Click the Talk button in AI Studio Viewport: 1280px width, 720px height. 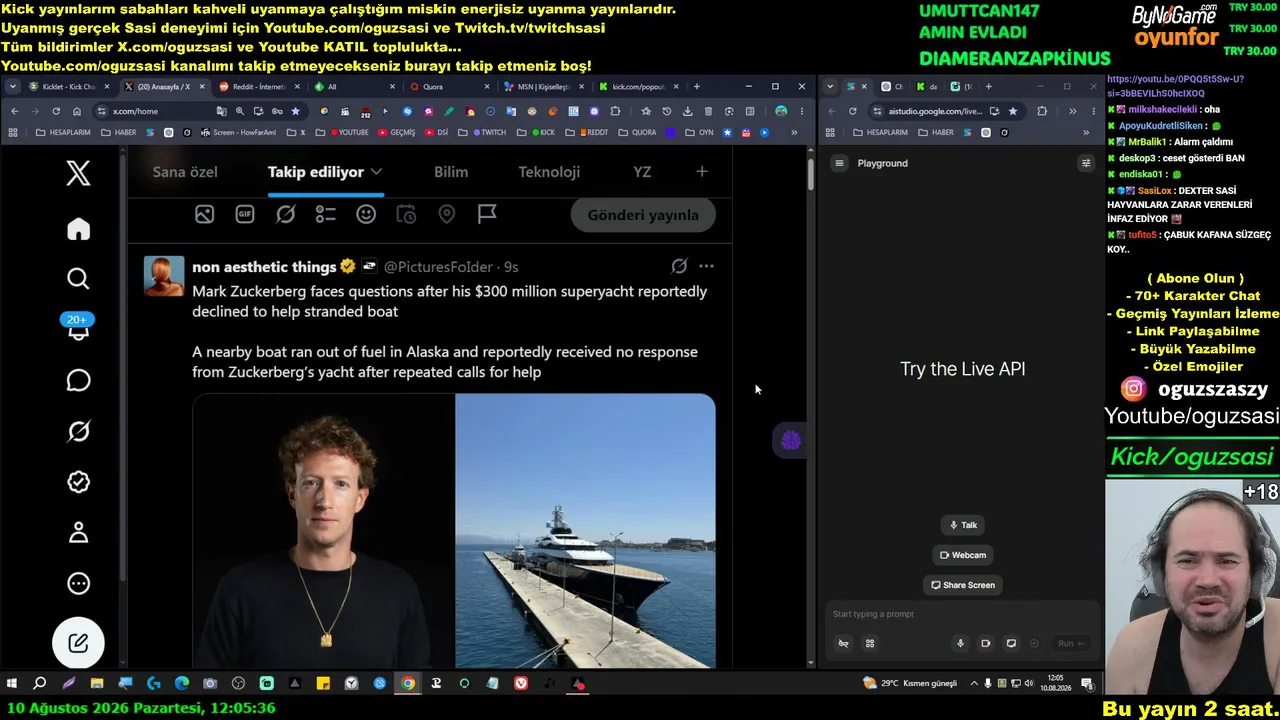click(x=963, y=525)
